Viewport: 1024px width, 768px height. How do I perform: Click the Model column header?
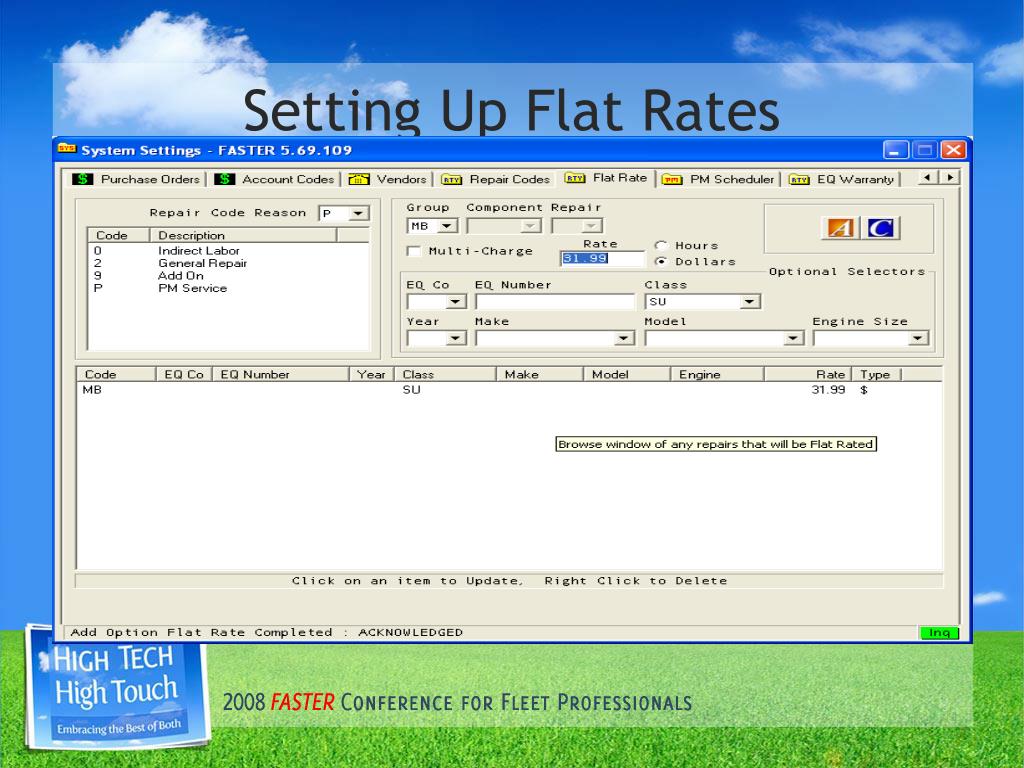pyautogui.click(x=627, y=374)
